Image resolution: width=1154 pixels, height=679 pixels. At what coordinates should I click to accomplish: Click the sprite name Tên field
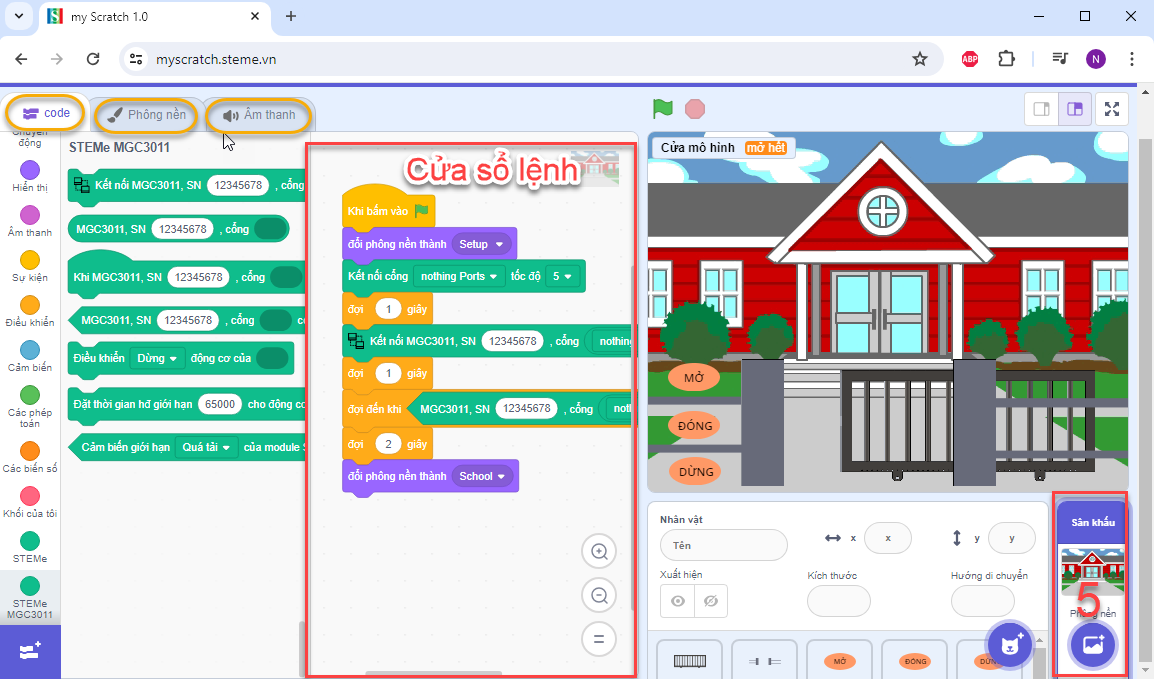(723, 546)
